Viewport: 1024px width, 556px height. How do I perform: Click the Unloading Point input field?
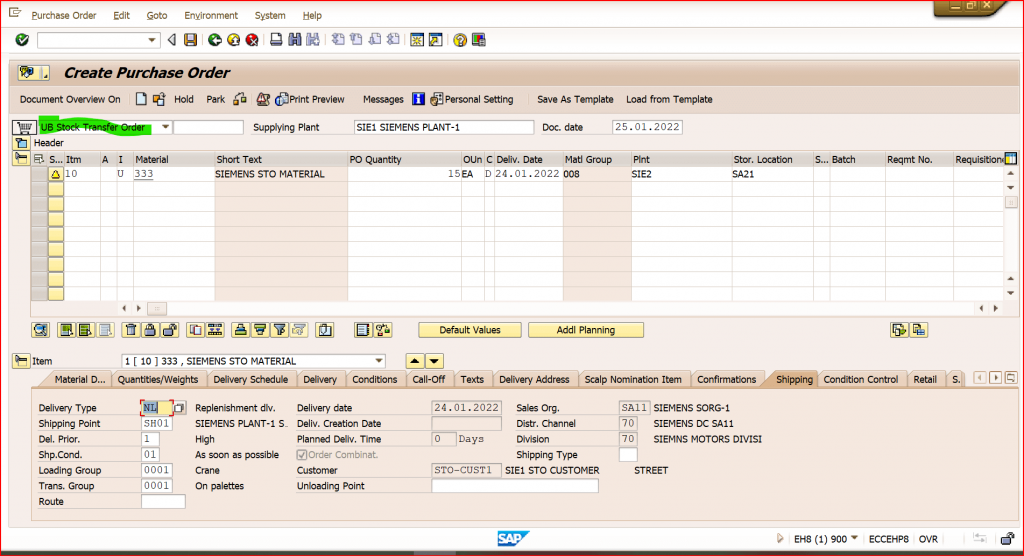(x=515, y=486)
